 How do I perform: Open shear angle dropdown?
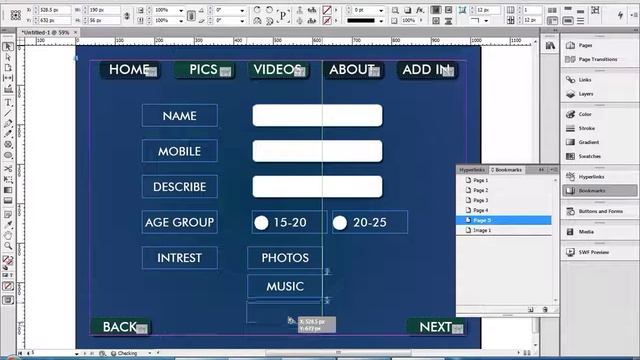pyautogui.click(x=242, y=20)
